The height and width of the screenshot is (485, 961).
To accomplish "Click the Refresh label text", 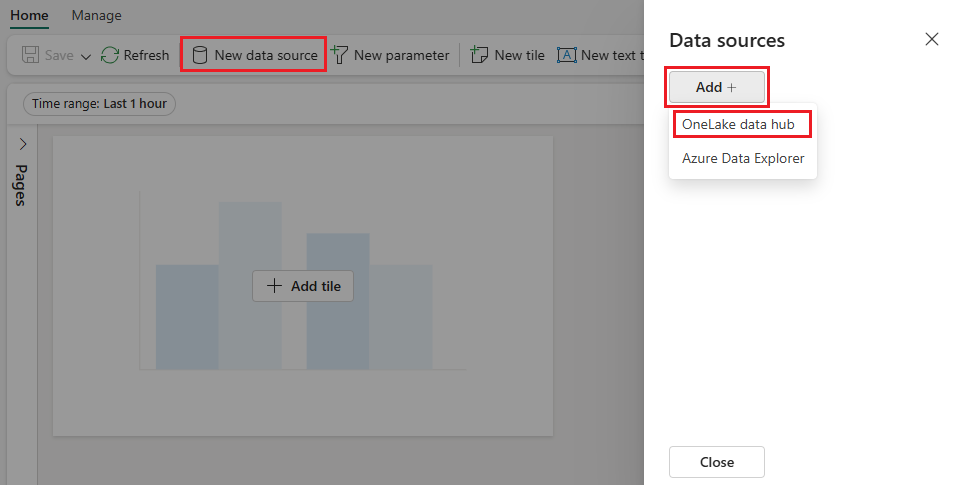I will [x=146, y=55].
